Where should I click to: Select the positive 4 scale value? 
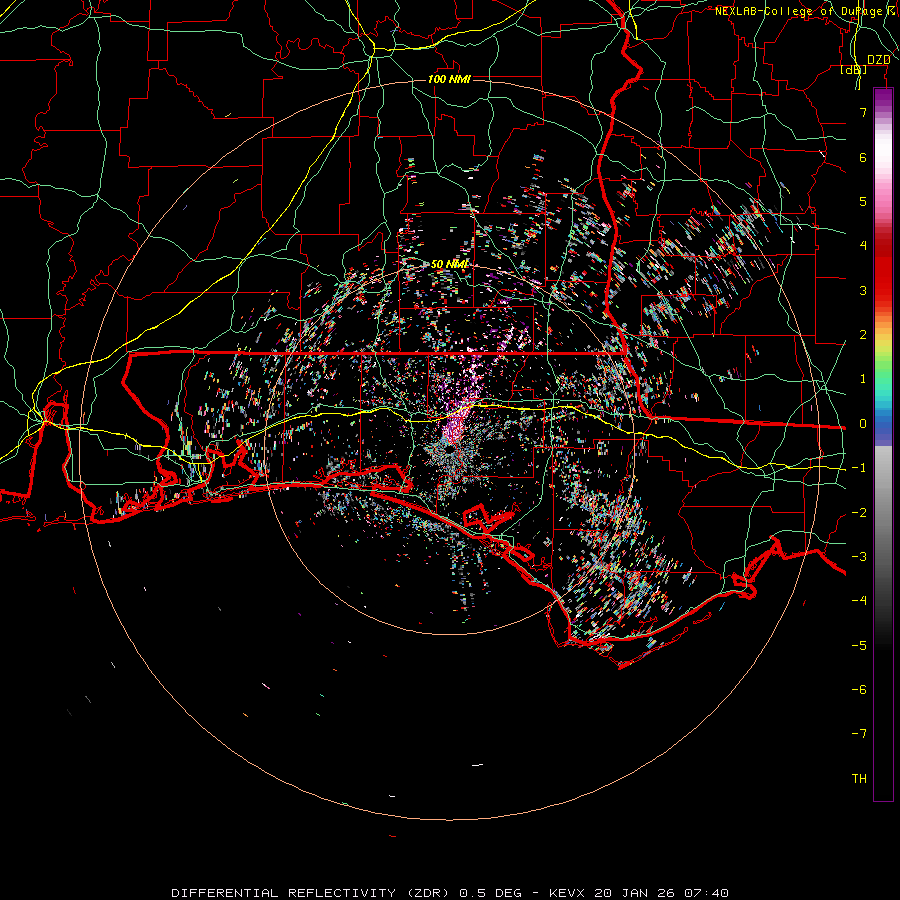[x=863, y=246]
